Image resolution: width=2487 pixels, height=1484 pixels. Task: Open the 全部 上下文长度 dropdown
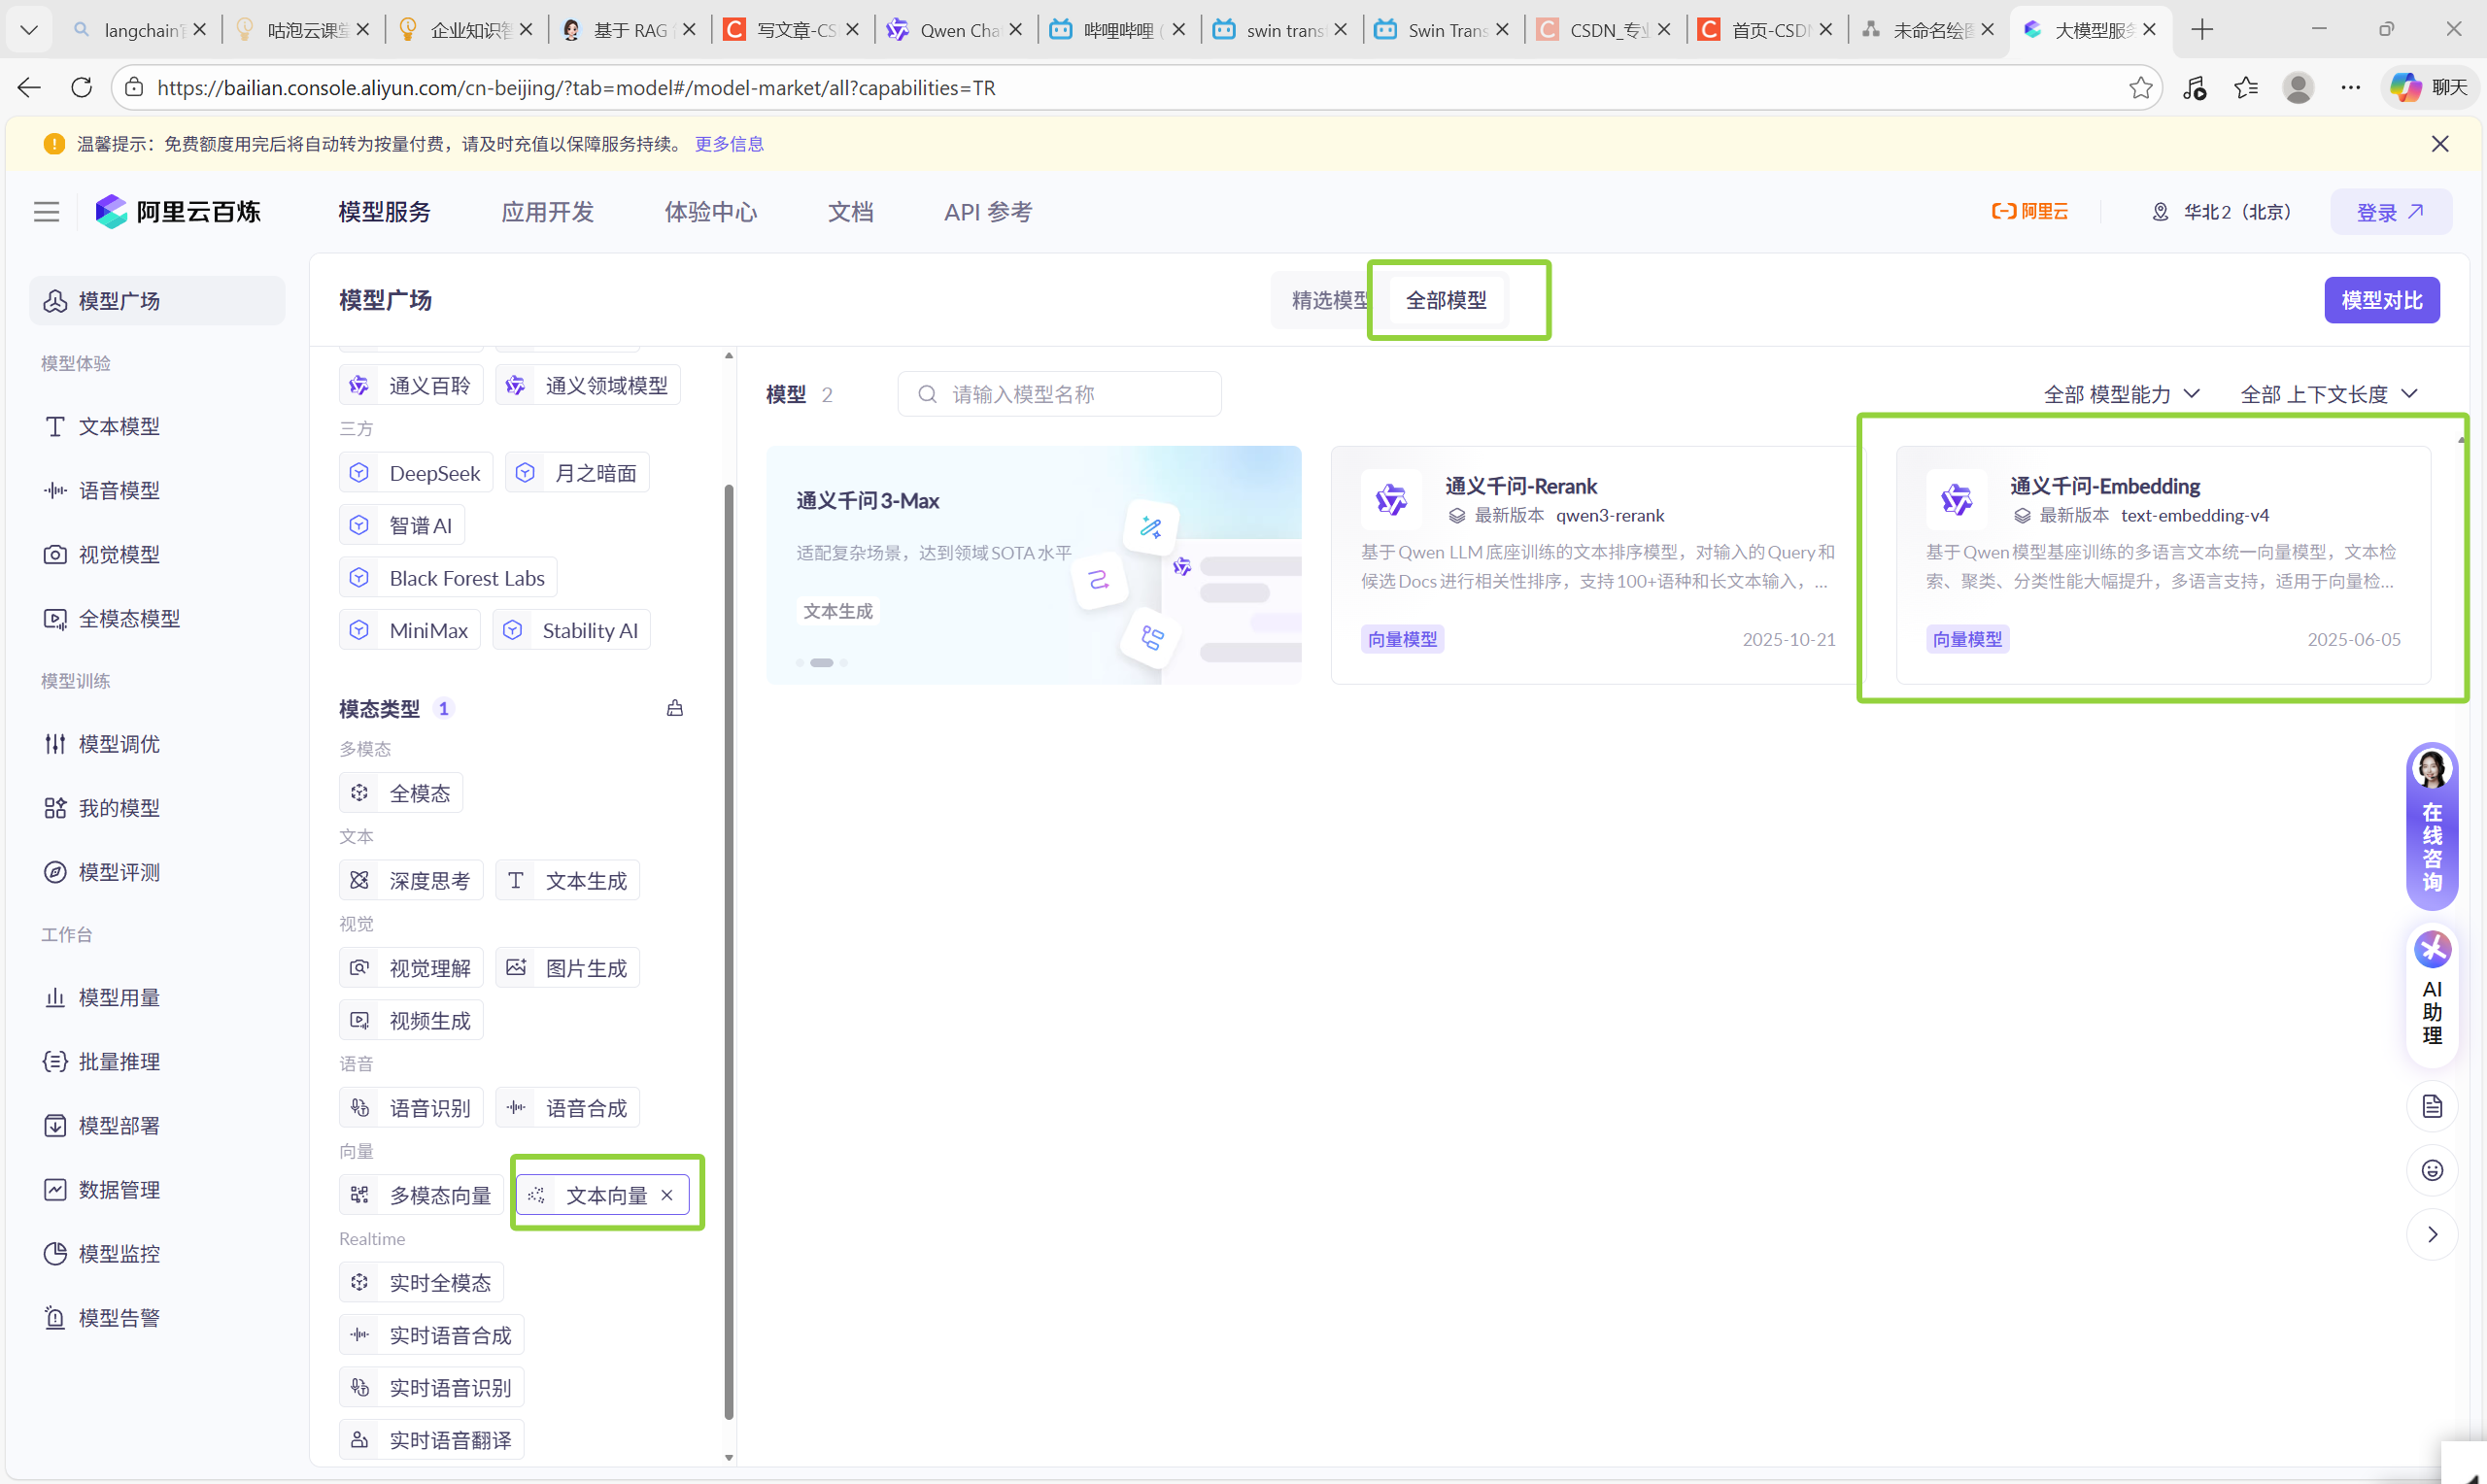[x=2328, y=394]
